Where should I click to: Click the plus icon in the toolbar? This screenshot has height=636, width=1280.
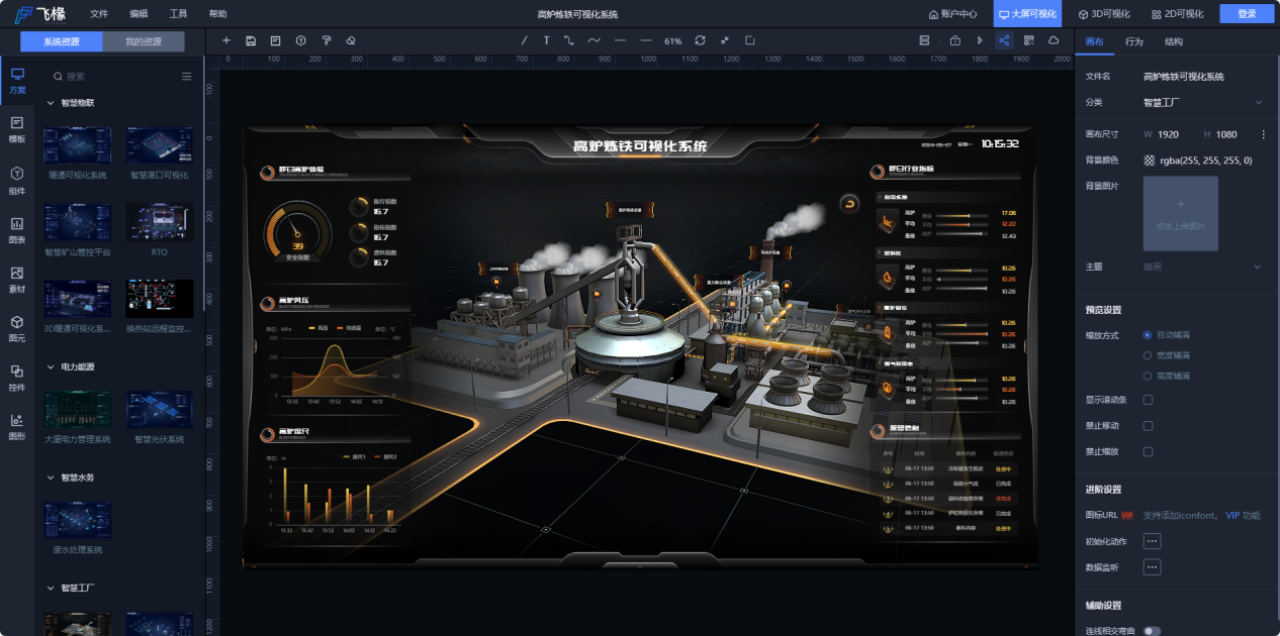[x=225, y=41]
